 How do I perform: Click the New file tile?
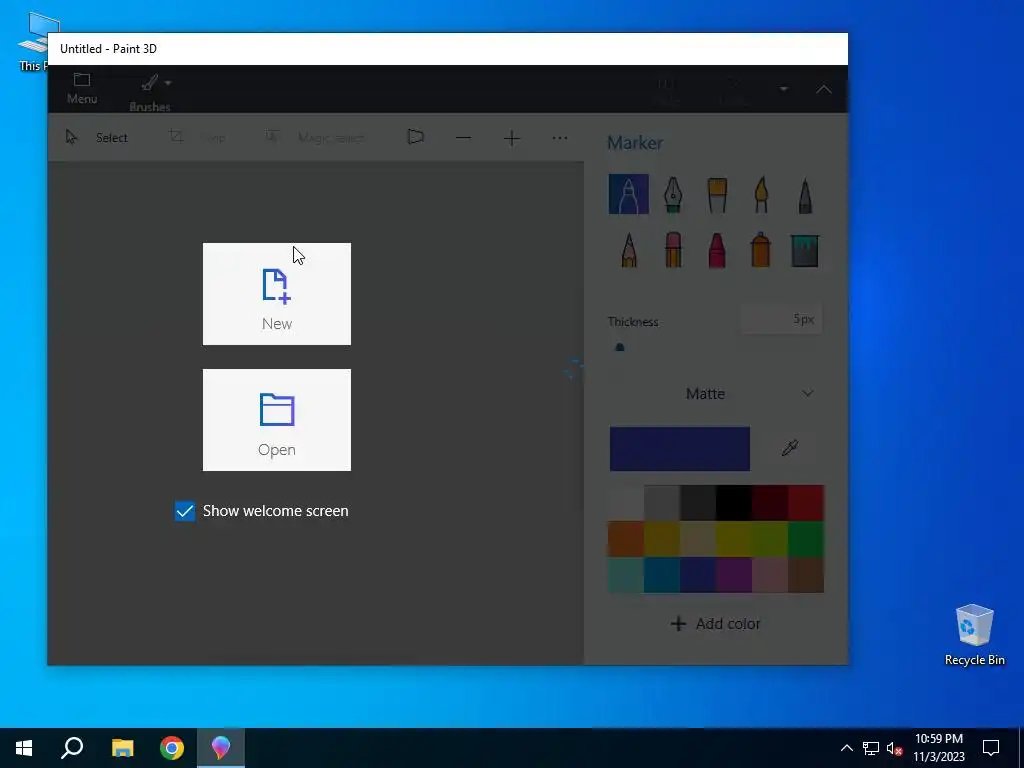click(277, 294)
